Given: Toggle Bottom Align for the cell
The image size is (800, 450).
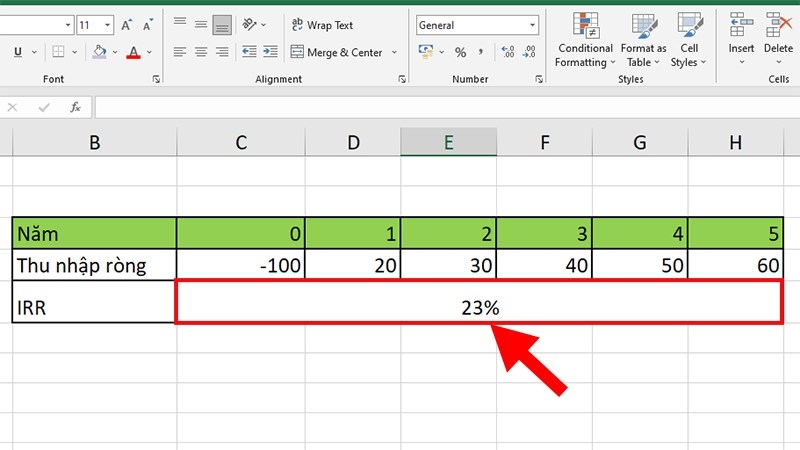Looking at the screenshot, I should pos(222,24).
